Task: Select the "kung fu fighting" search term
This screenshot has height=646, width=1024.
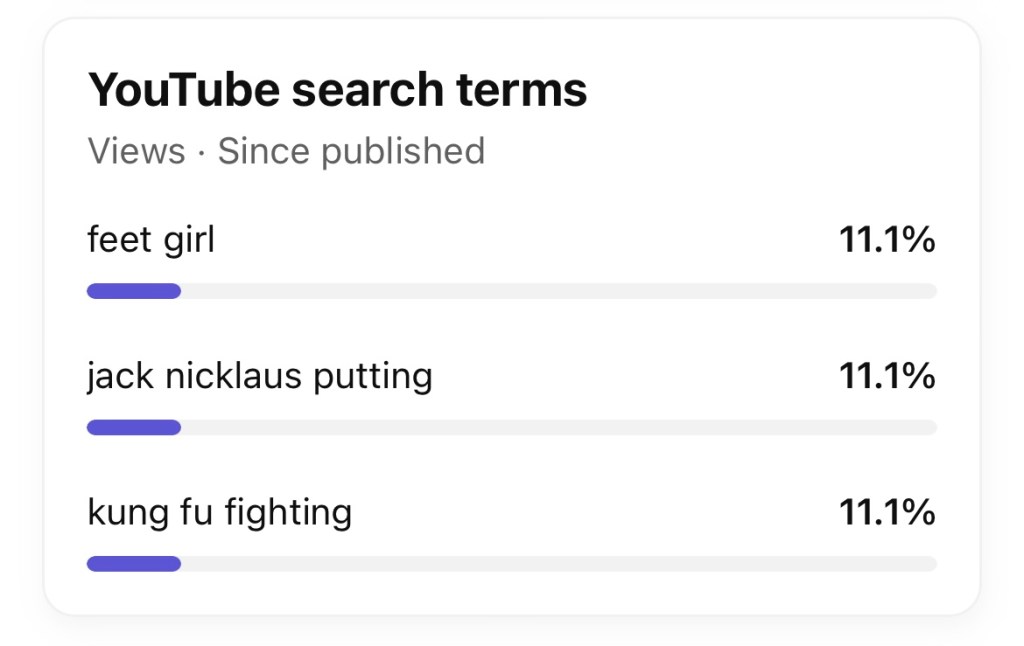Action: (x=220, y=513)
